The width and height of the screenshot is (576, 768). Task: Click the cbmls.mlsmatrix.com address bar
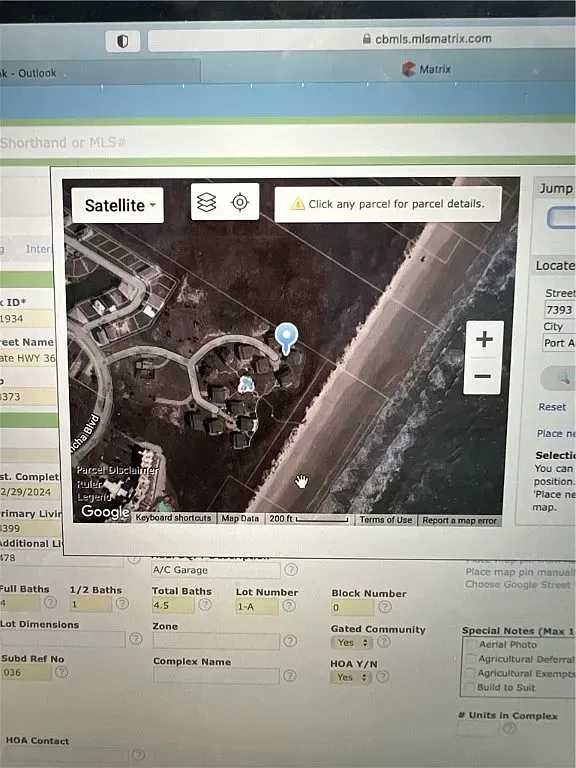tap(361, 39)
